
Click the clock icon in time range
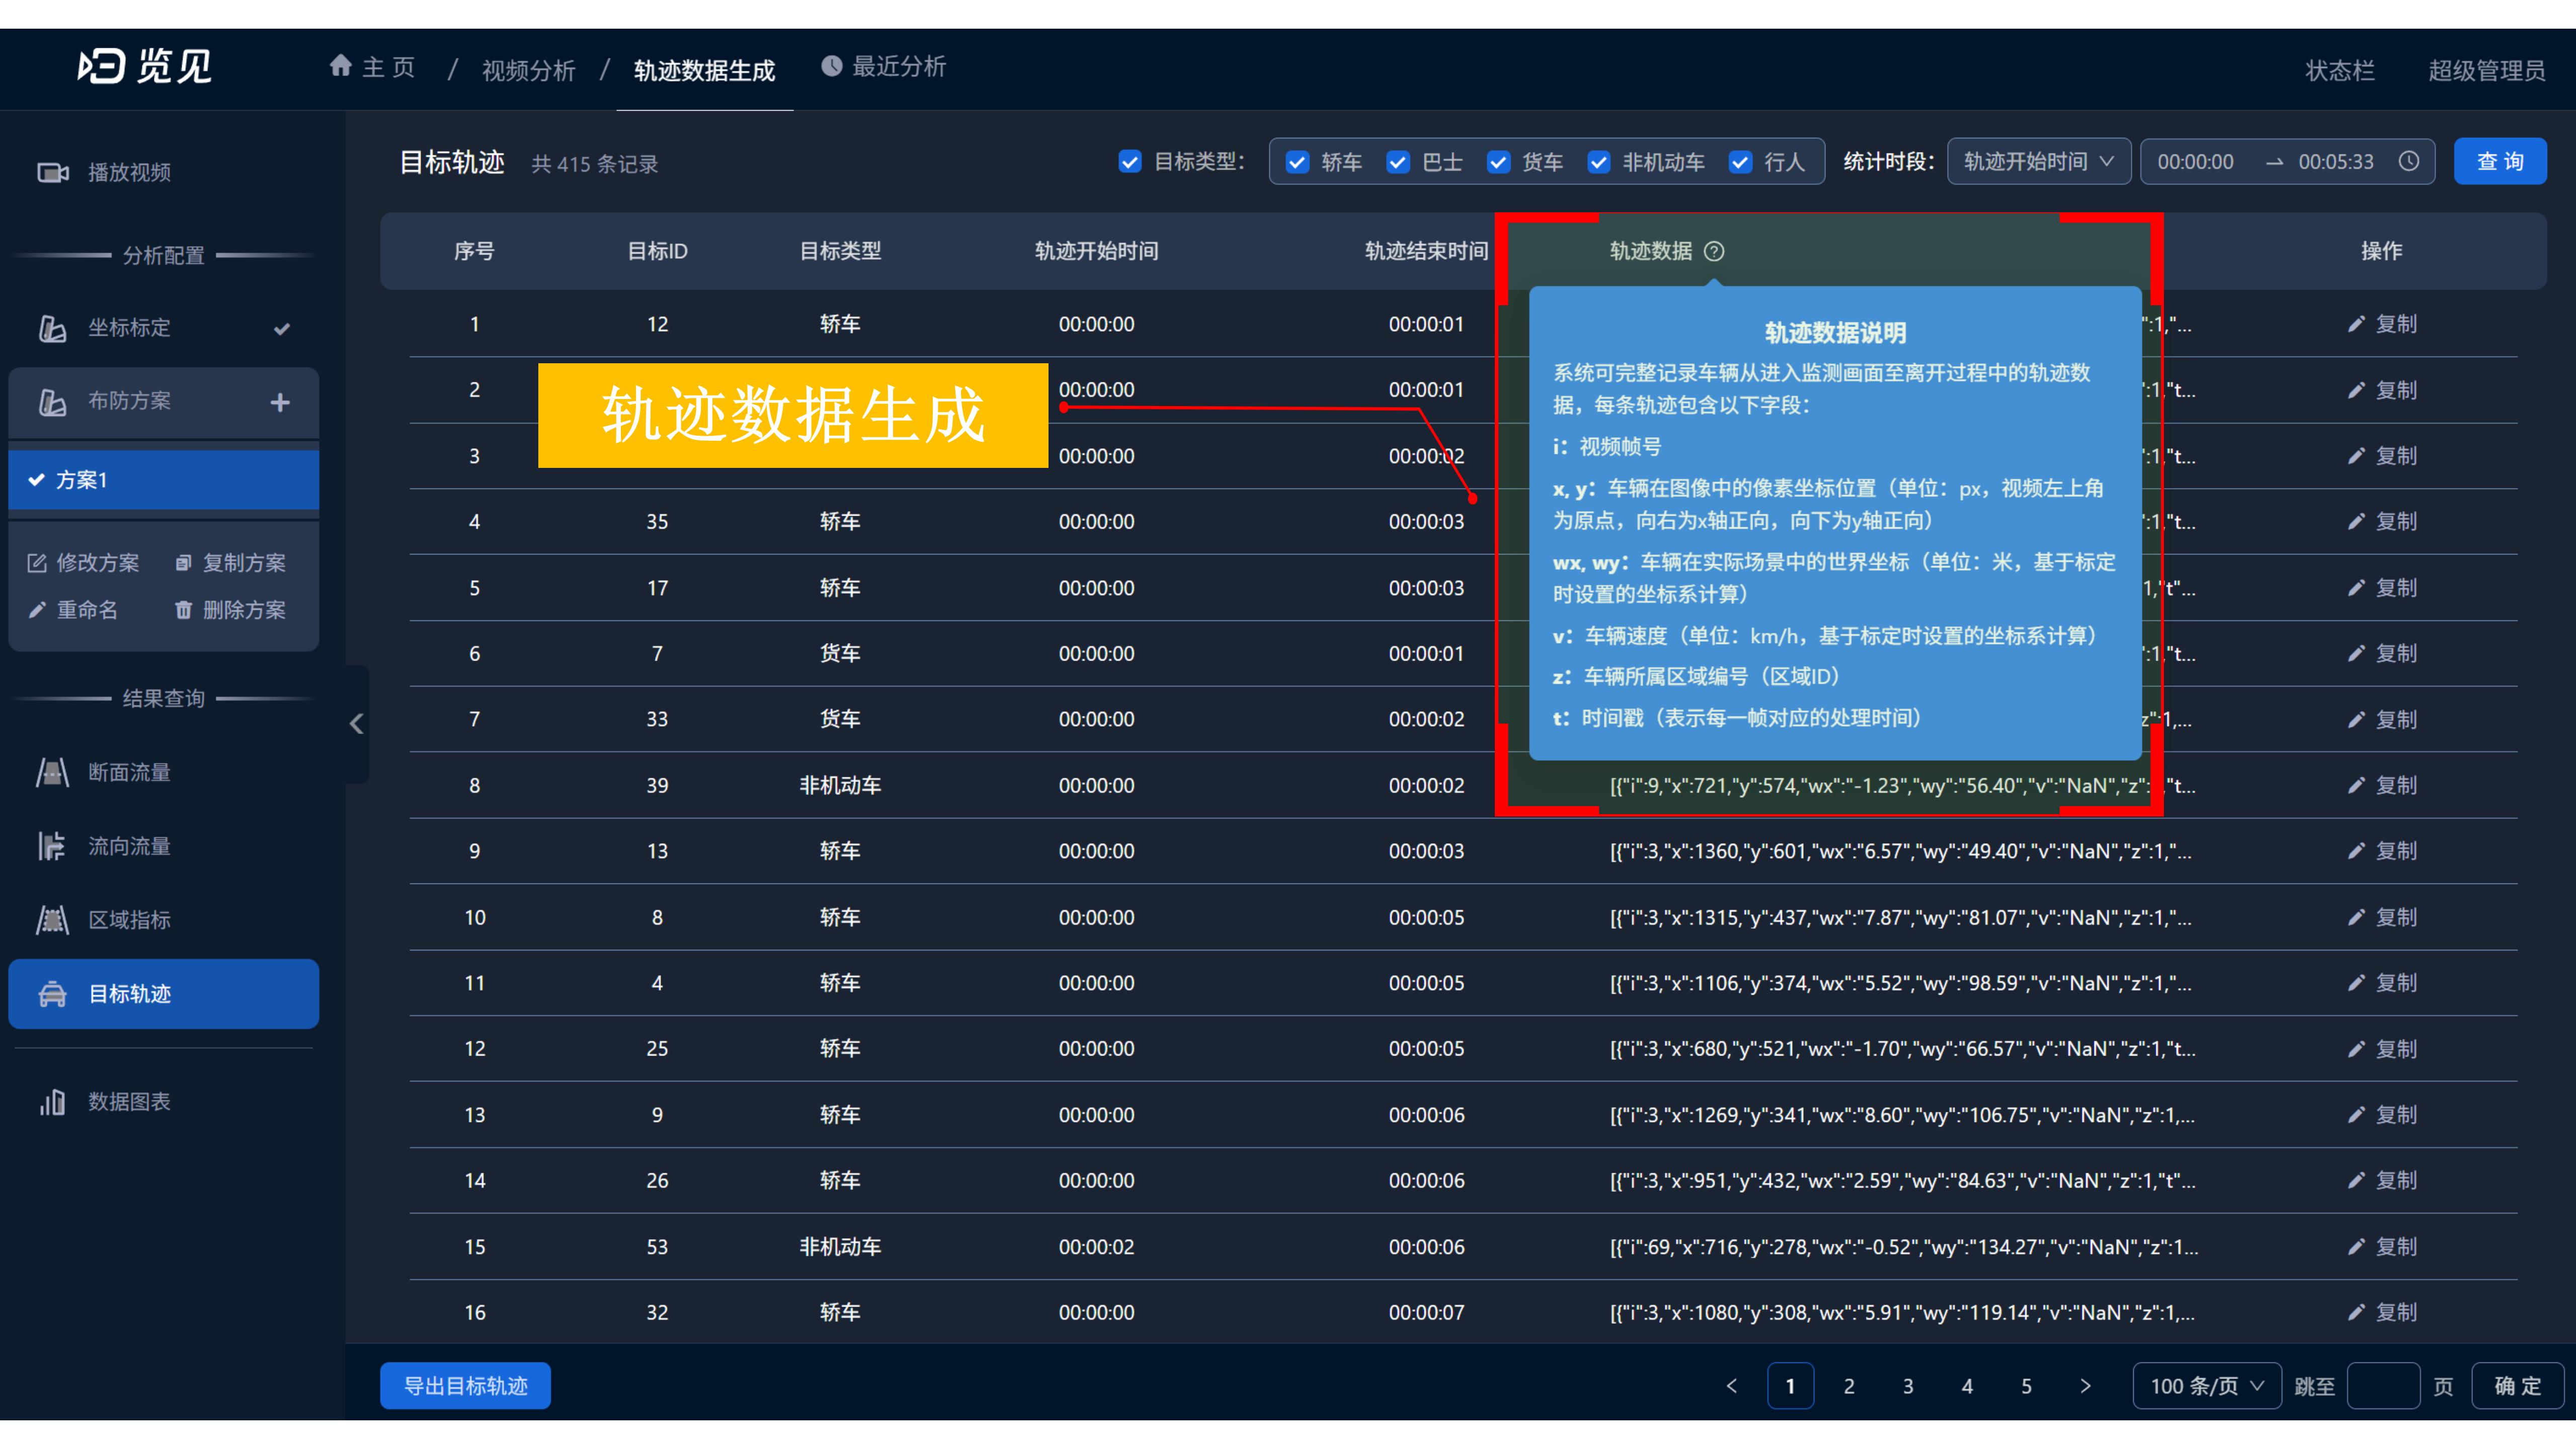click(x=2409, y=161)
